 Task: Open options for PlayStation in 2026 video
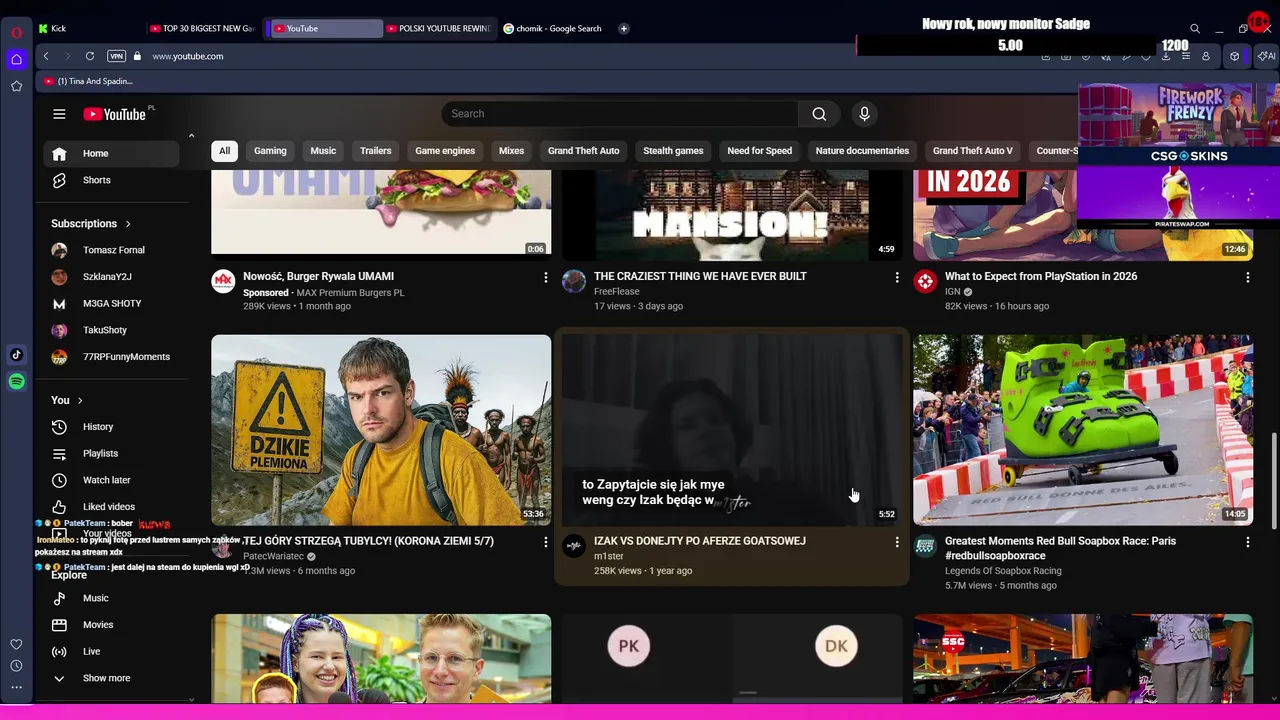click(x=1247, y=277)
